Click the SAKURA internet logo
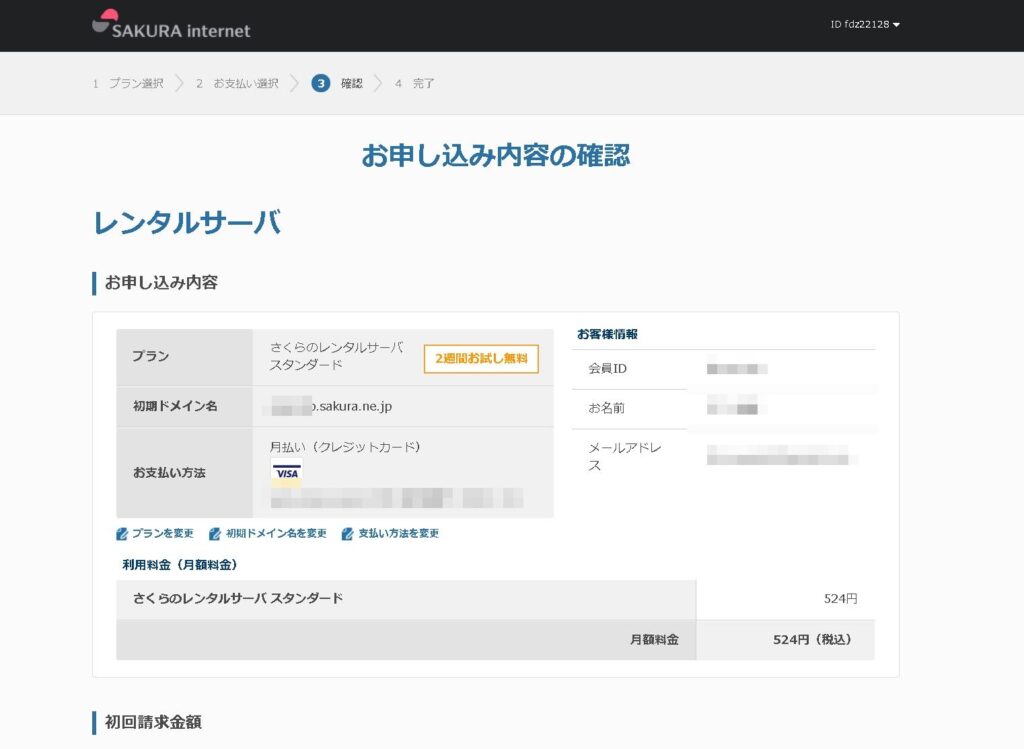The image size is (1024, 749). coord(171,25)
